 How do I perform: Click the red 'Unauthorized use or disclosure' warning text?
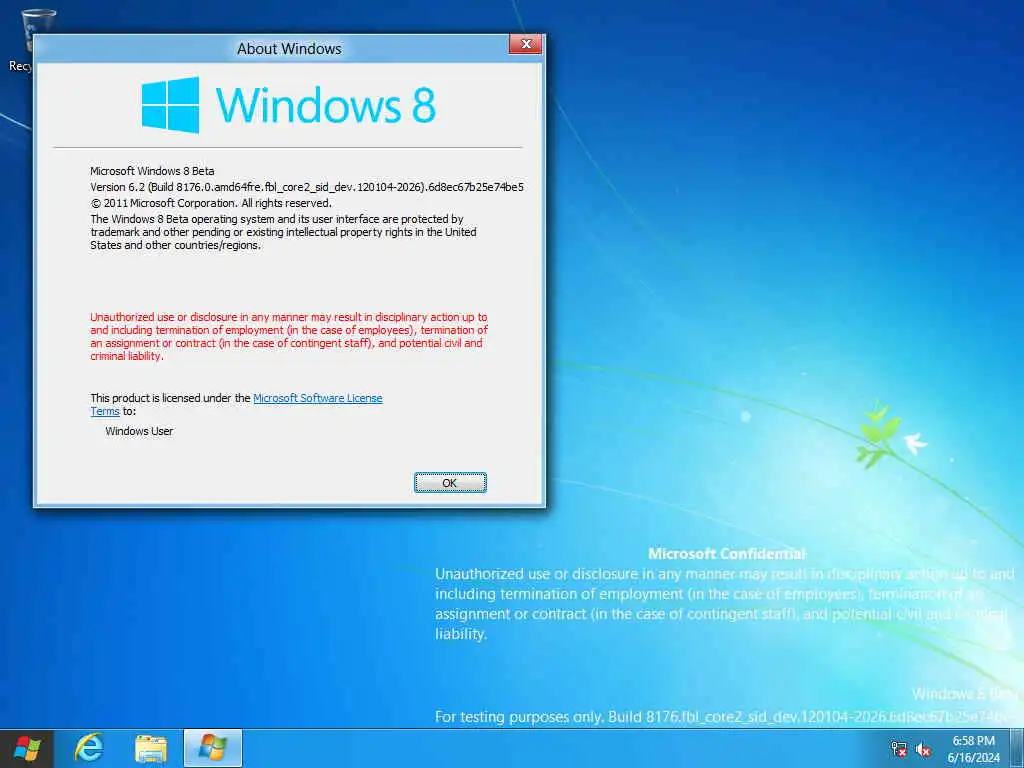tap(289, 336)
